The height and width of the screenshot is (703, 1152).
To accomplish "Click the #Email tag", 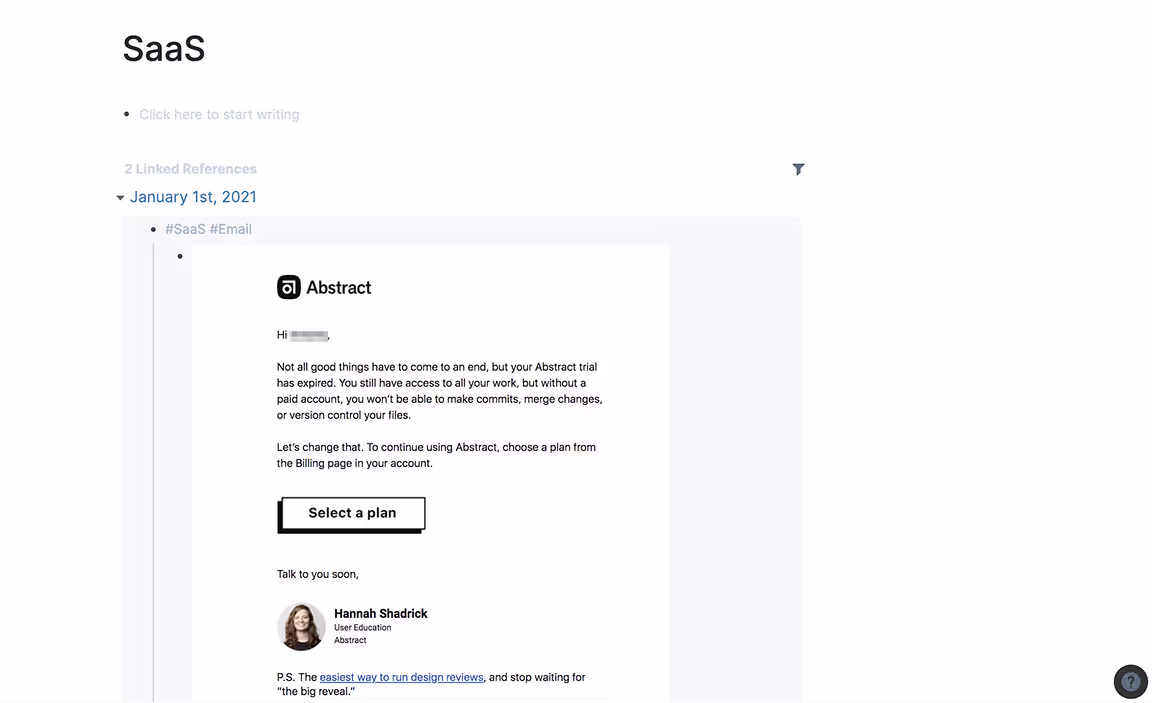I will coord(231,229).
